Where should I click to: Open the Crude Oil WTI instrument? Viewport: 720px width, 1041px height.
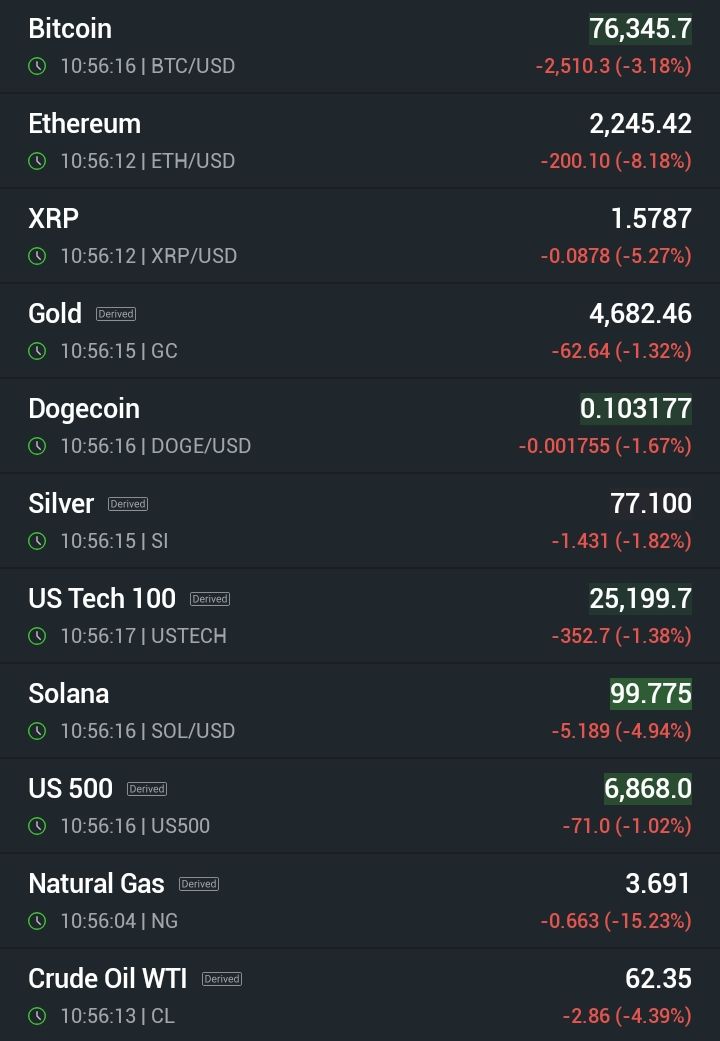click(107, 979)
